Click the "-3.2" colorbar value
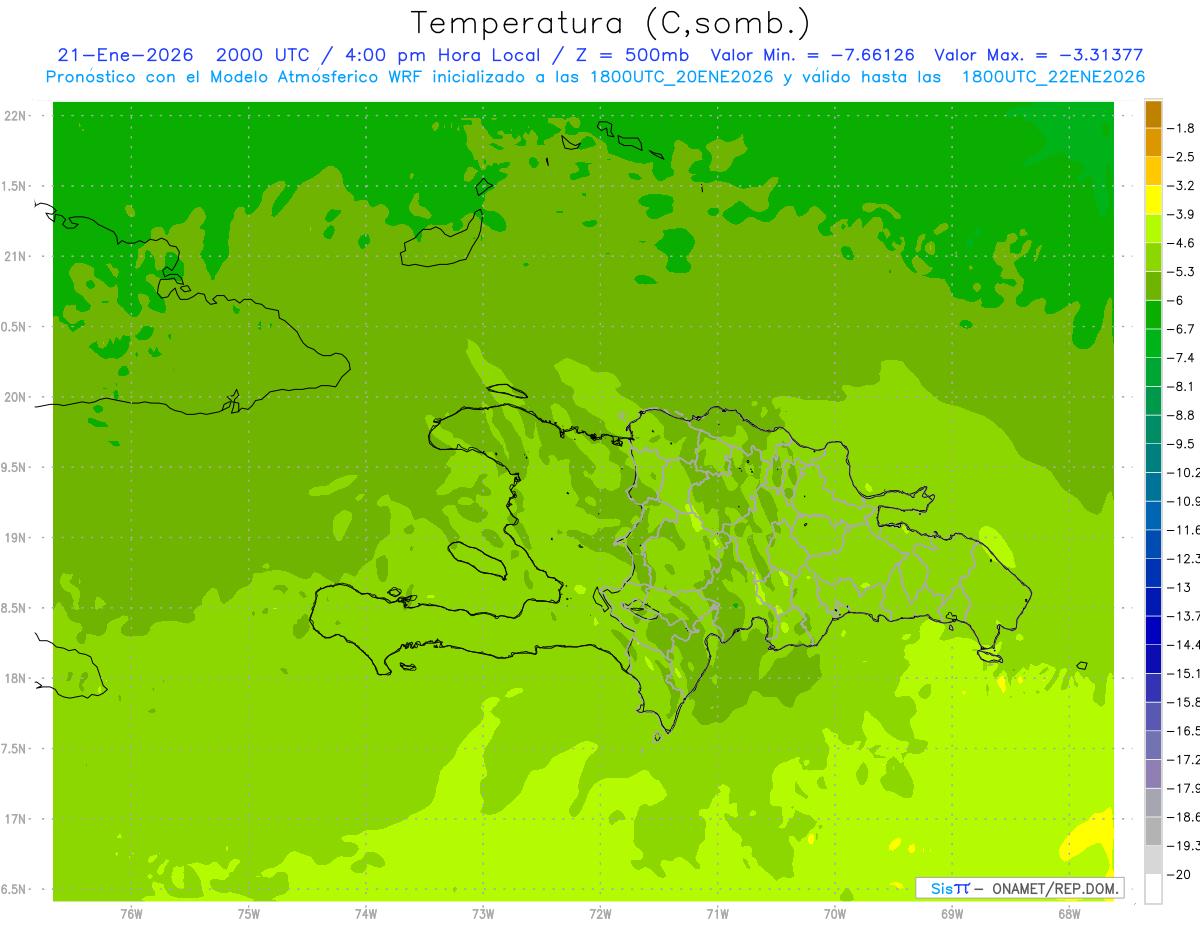Screen dimensions: 1200x927 1182,185
